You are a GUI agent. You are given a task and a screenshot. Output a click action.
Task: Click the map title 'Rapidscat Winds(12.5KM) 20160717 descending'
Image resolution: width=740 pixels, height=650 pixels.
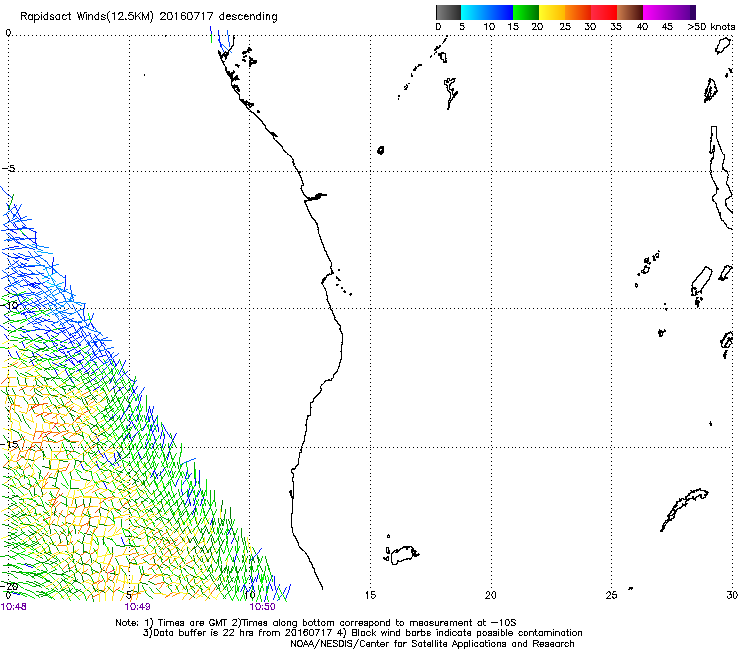[x=149, y=17]
